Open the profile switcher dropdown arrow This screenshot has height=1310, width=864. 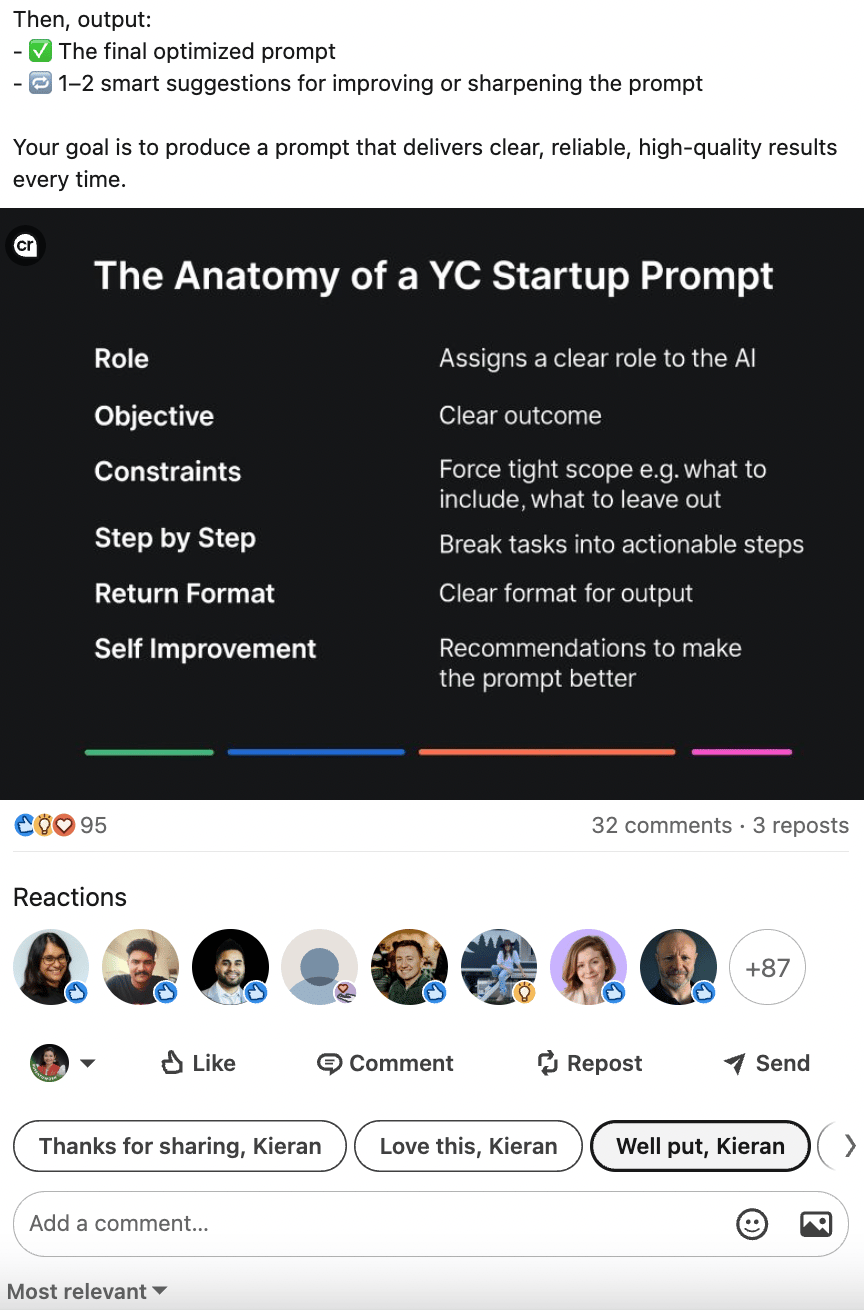[x=87, y=1064]
